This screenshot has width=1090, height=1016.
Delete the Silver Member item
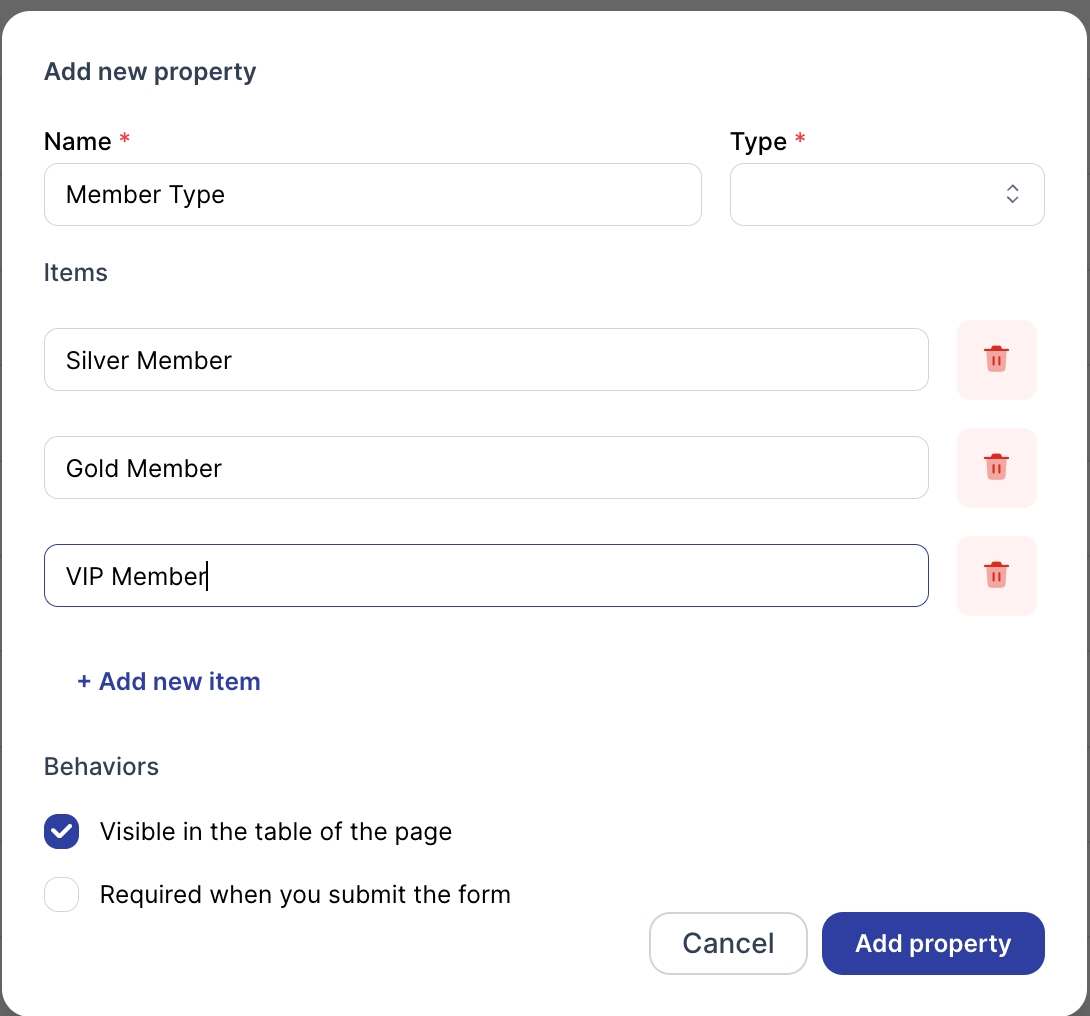pos(996,360)
